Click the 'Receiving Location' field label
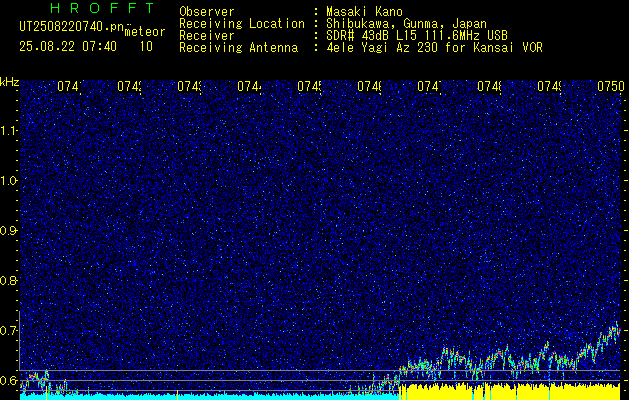This screenshot has width=629, height=400. [x=242, y=24]
